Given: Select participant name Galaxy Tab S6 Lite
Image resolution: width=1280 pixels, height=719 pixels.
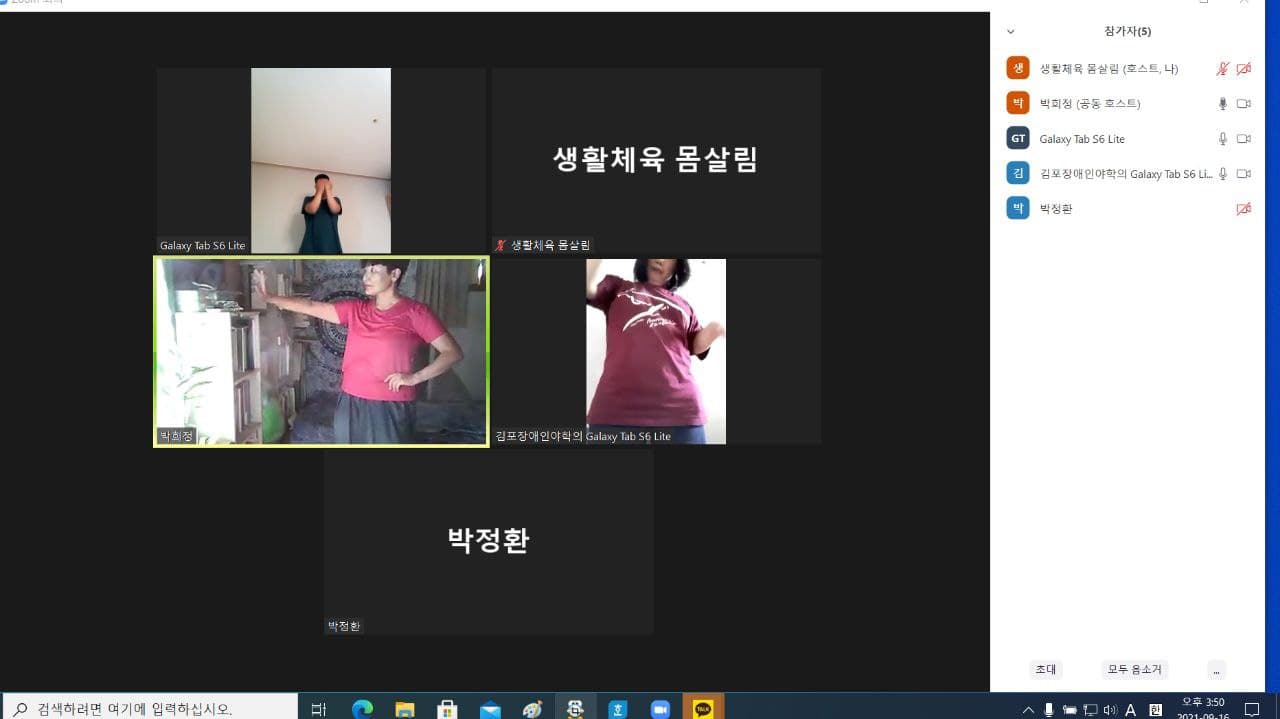Looking at the screenshot, I should click(x=1082, y=139).
